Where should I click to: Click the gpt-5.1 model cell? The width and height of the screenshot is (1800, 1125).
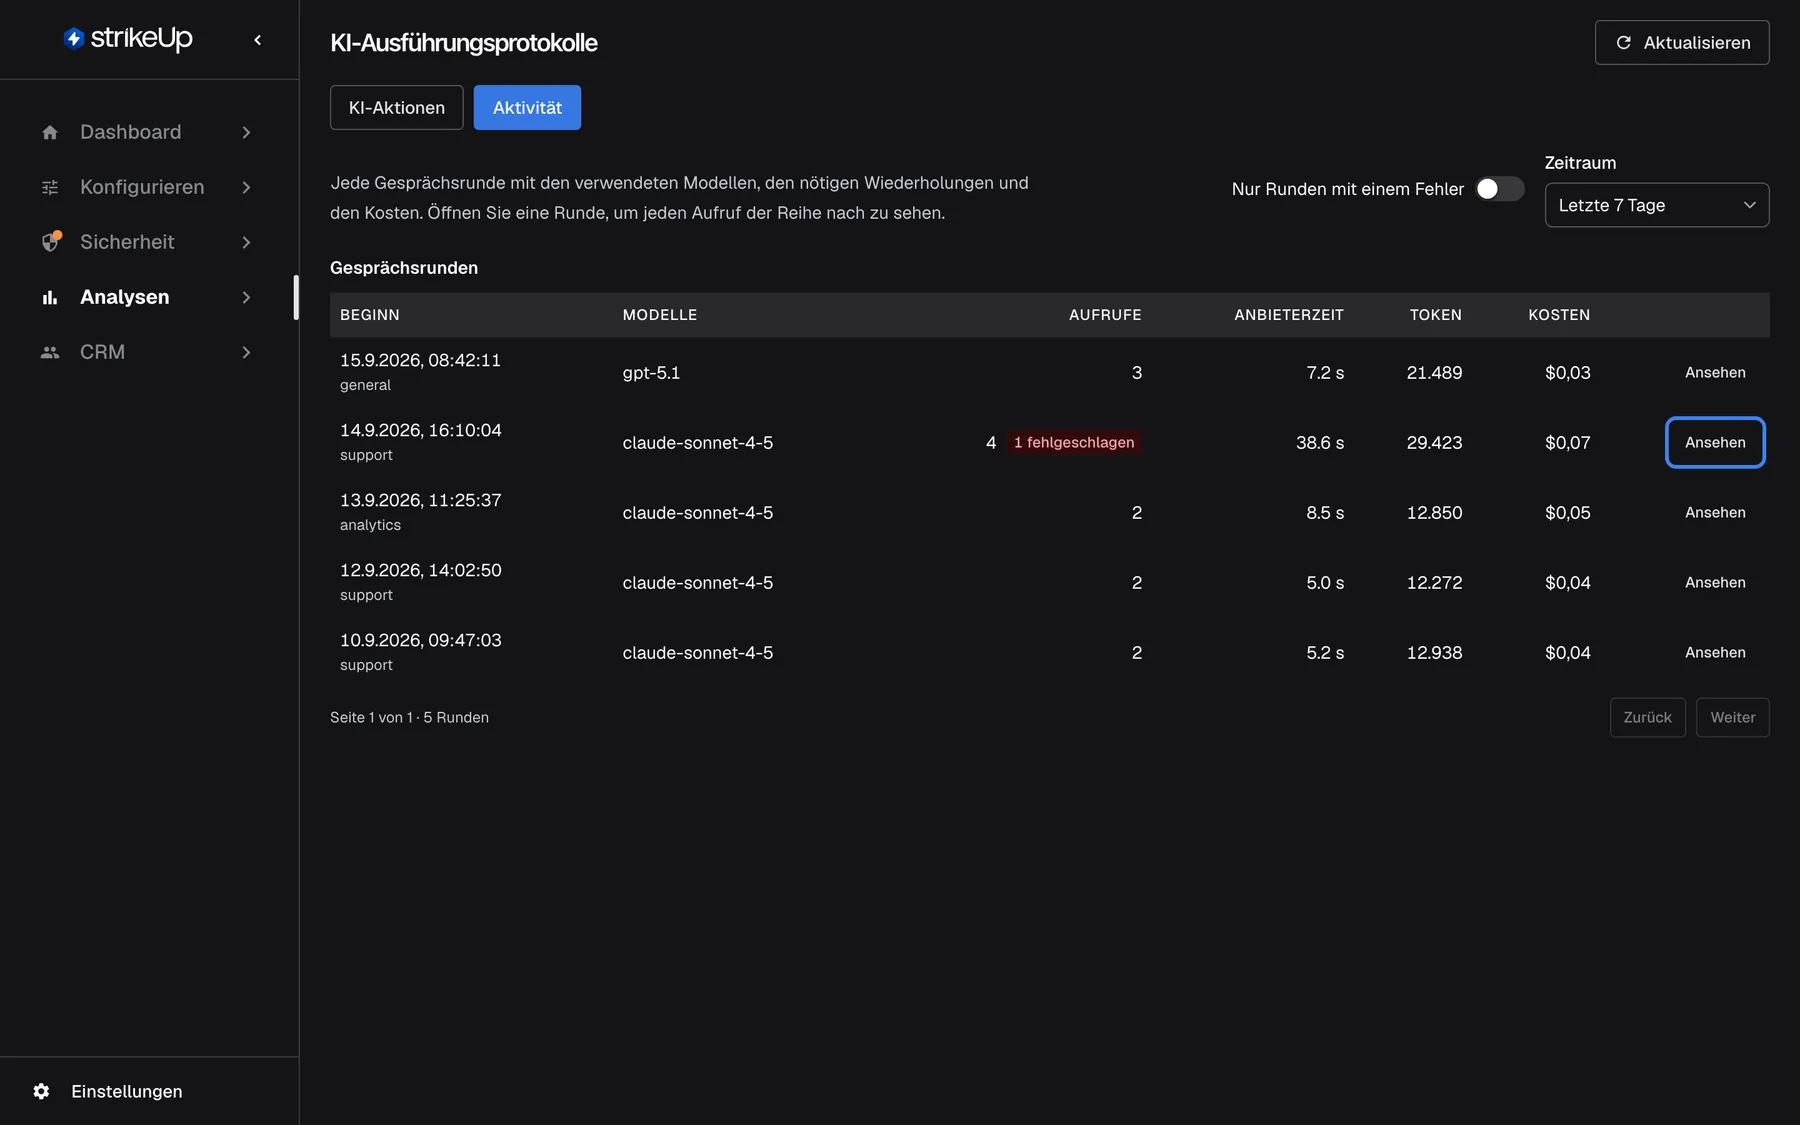pyautogui.click(x=651, y=372)
